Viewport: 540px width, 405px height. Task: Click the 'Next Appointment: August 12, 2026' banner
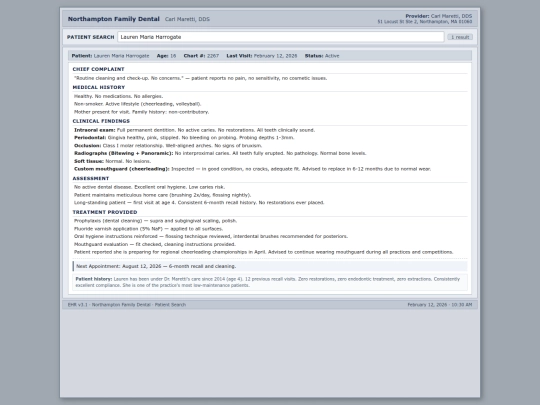270,266
